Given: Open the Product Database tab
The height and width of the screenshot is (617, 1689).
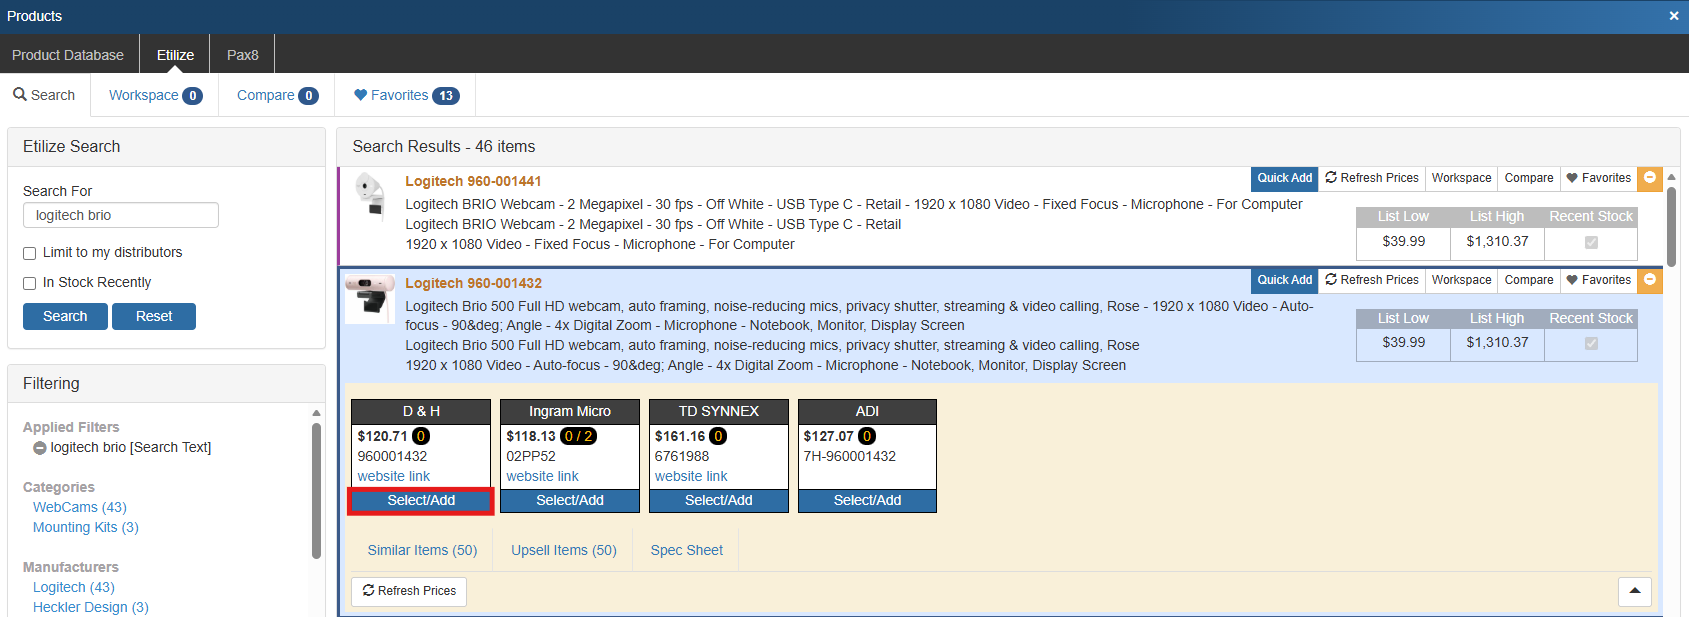Looking at the screenshot, I should [68, 55].
